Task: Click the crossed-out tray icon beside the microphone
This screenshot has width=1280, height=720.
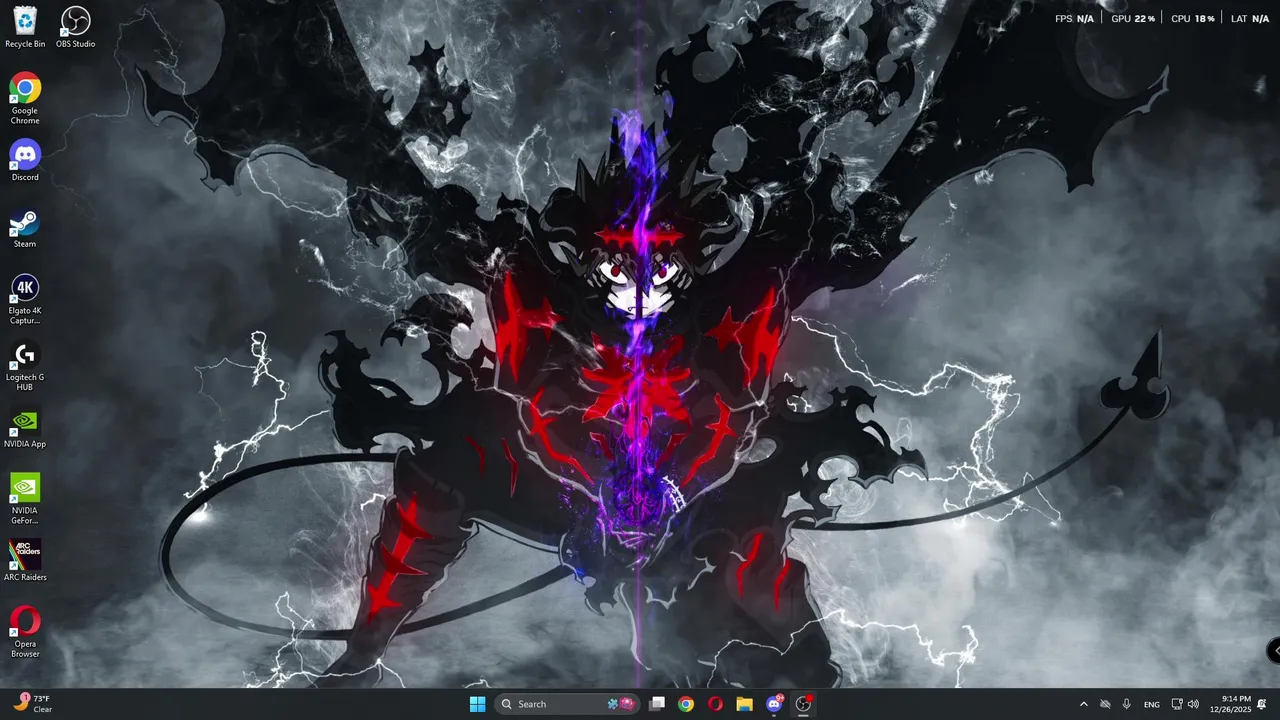Action: point(1105,704)
